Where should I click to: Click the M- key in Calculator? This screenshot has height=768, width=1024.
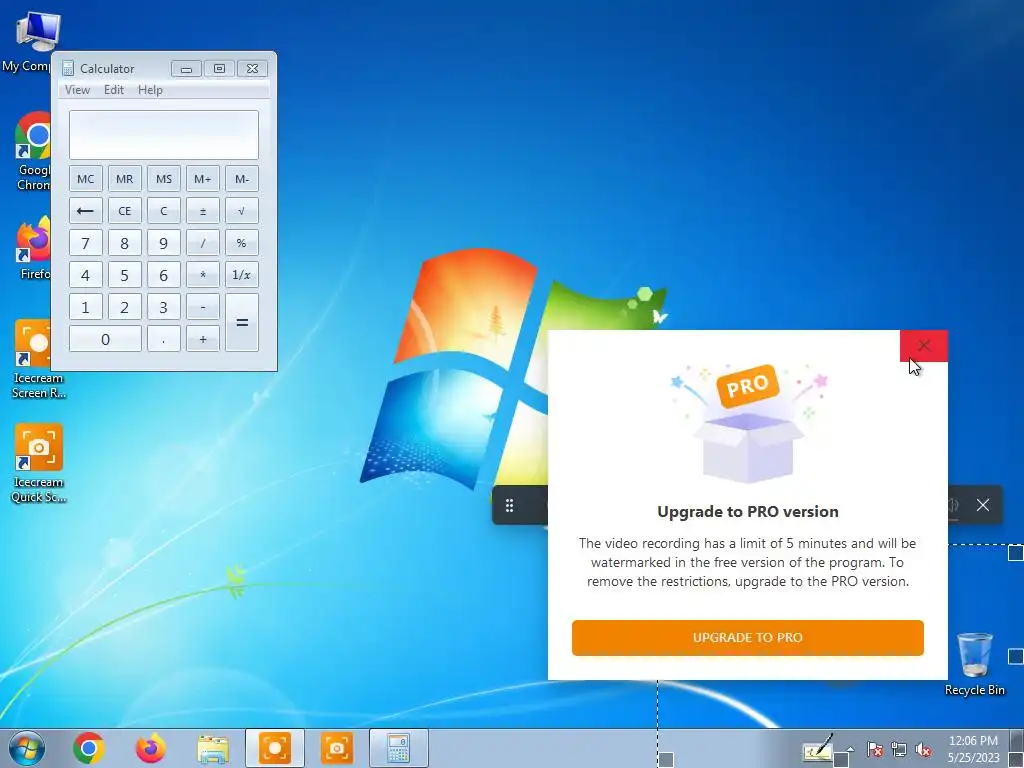click(x=242, y=179)
